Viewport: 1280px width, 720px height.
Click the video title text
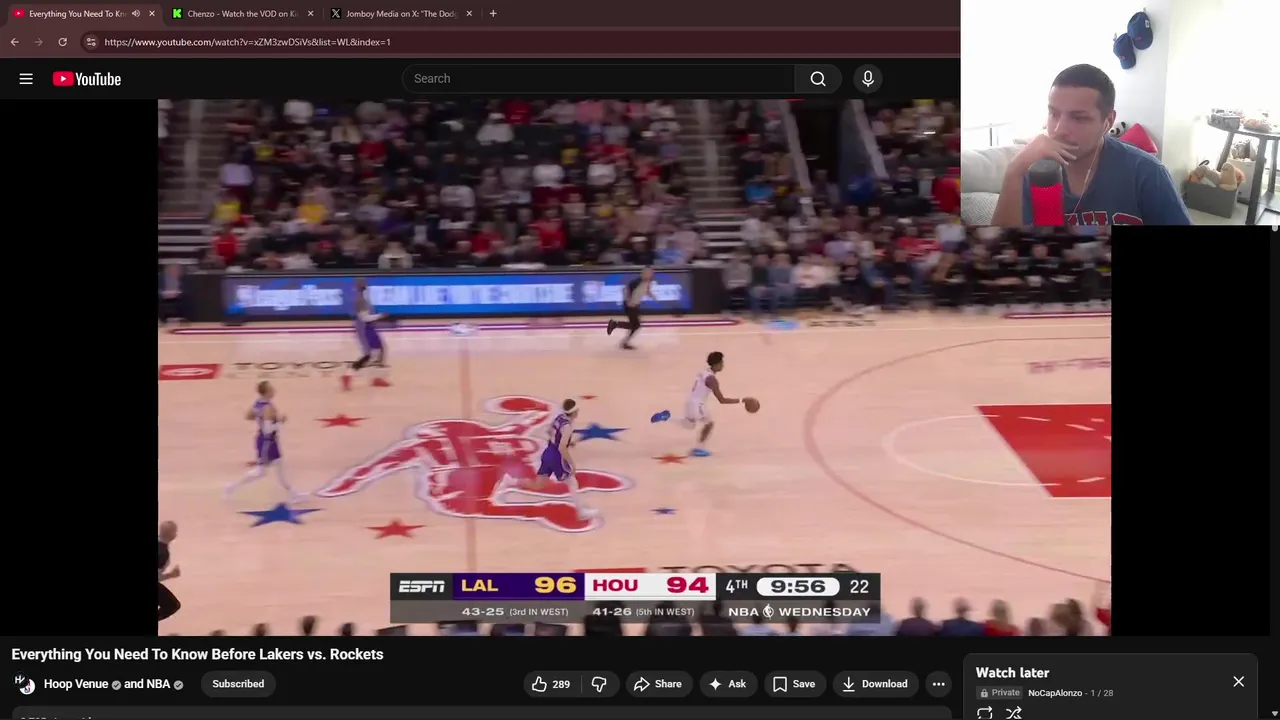click(x=197, y=654)
